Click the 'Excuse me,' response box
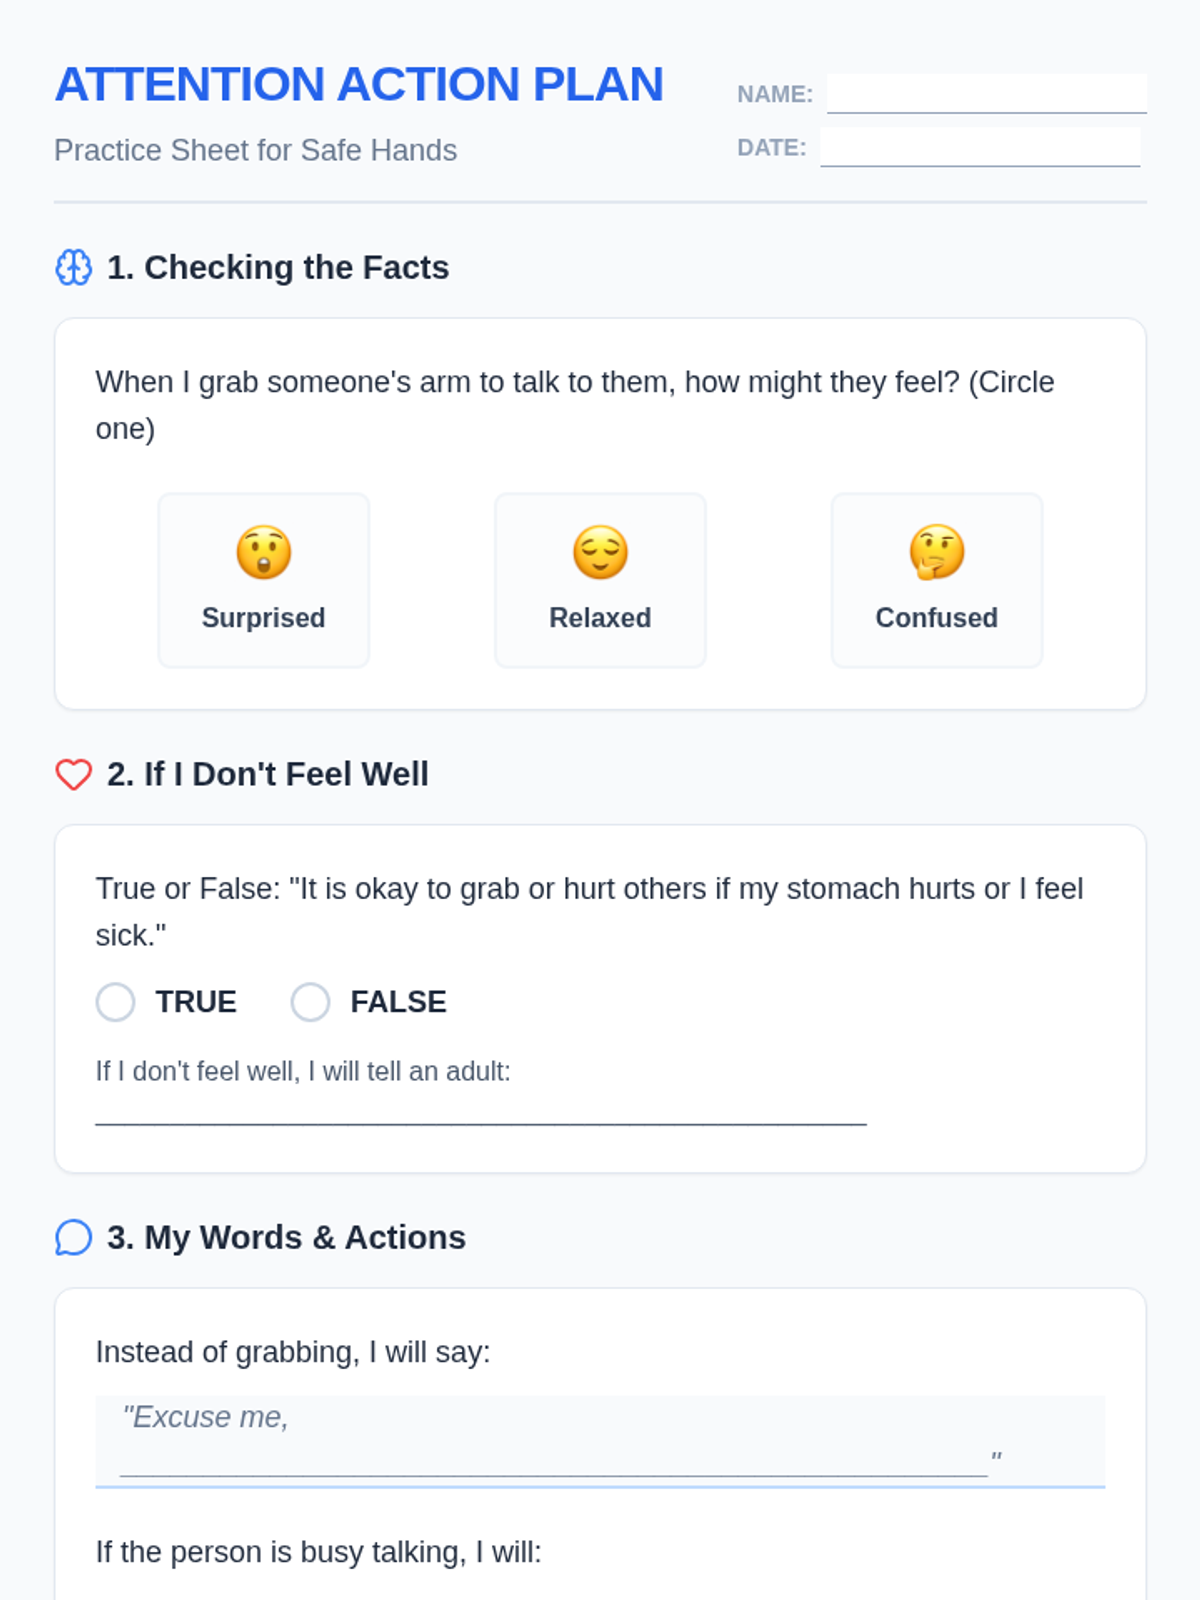This screenshot has width=1200, height=1600. coord(600,1441)
